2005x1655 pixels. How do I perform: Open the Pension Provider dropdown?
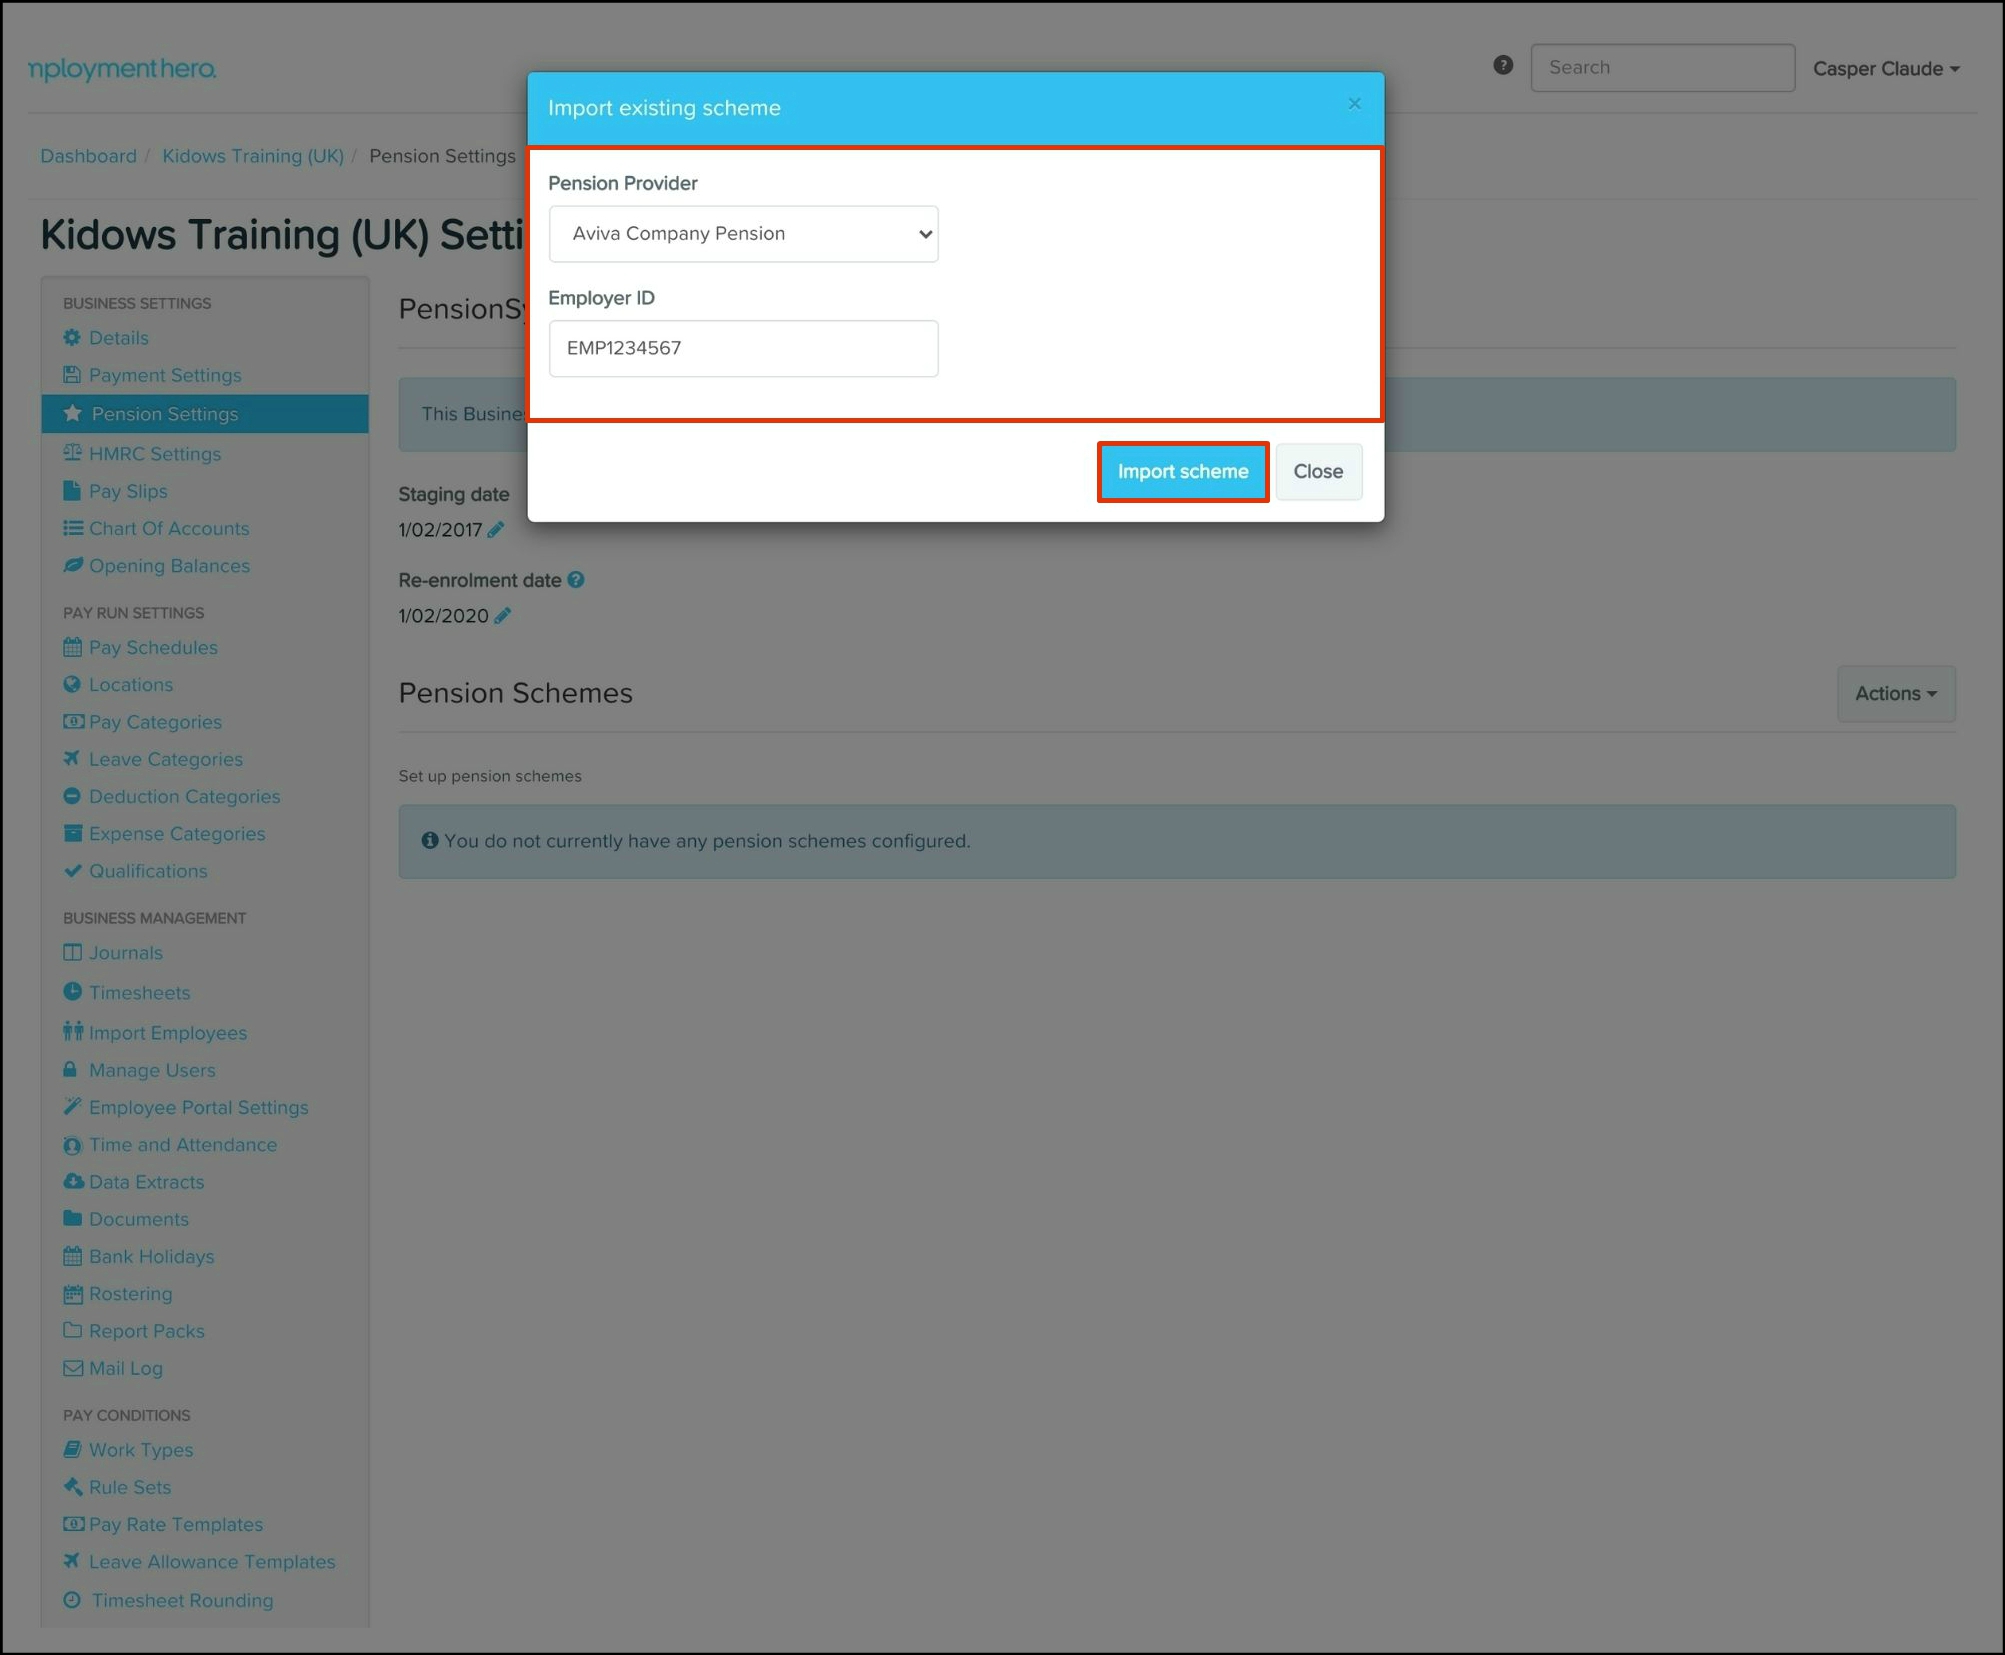(x=743, y=234)
